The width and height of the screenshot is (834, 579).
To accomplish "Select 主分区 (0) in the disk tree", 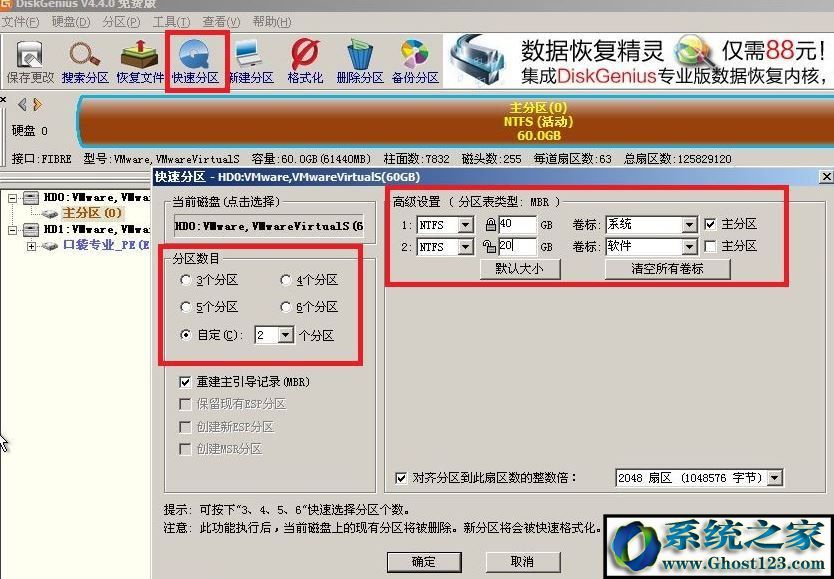I will click(x=92, y=213).
